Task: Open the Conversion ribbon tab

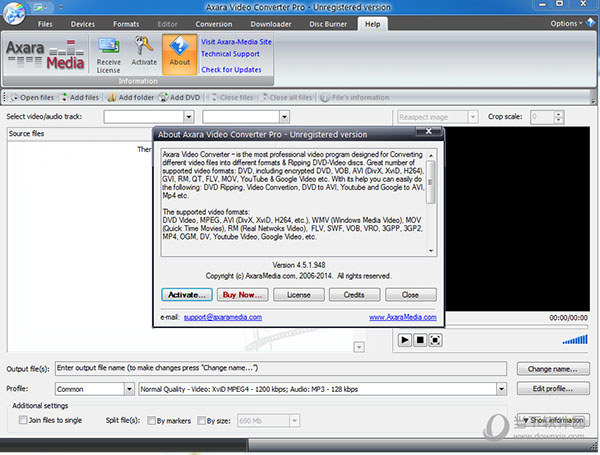Action: 214,24
